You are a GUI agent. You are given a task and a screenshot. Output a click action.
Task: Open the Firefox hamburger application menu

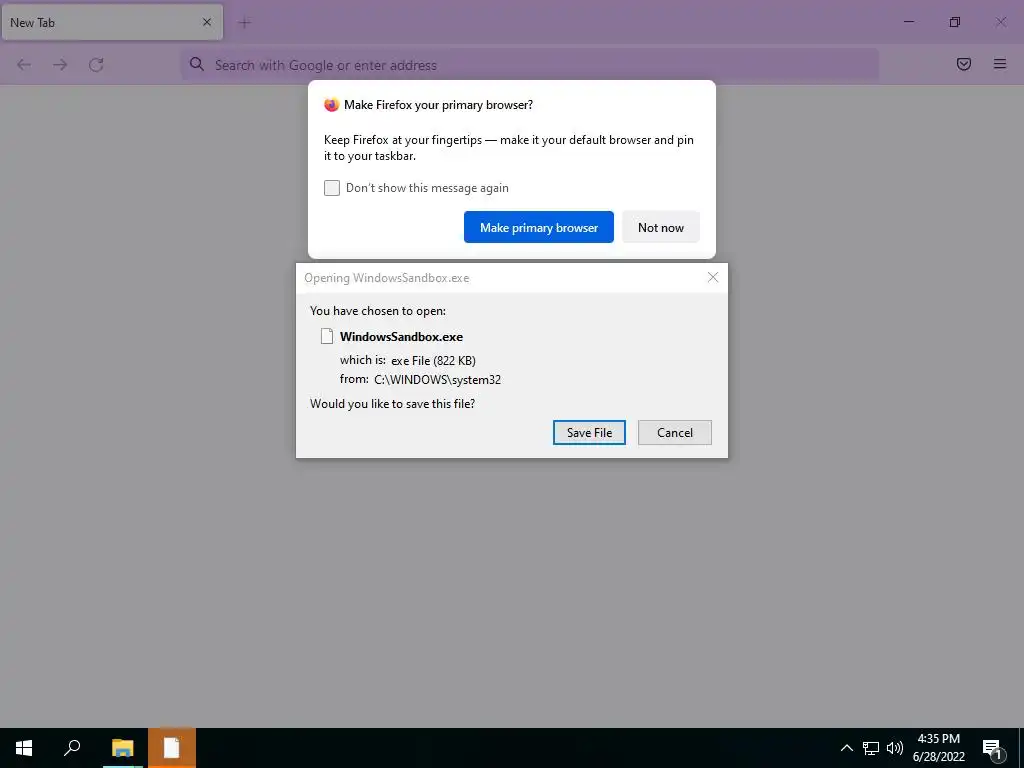[1000, 64]
